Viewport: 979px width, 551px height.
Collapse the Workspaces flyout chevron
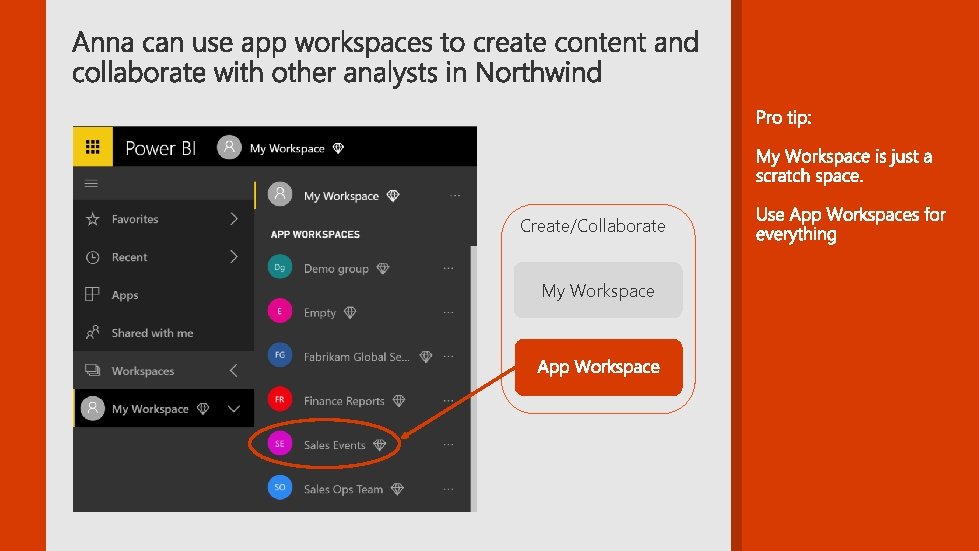[234, 371]
